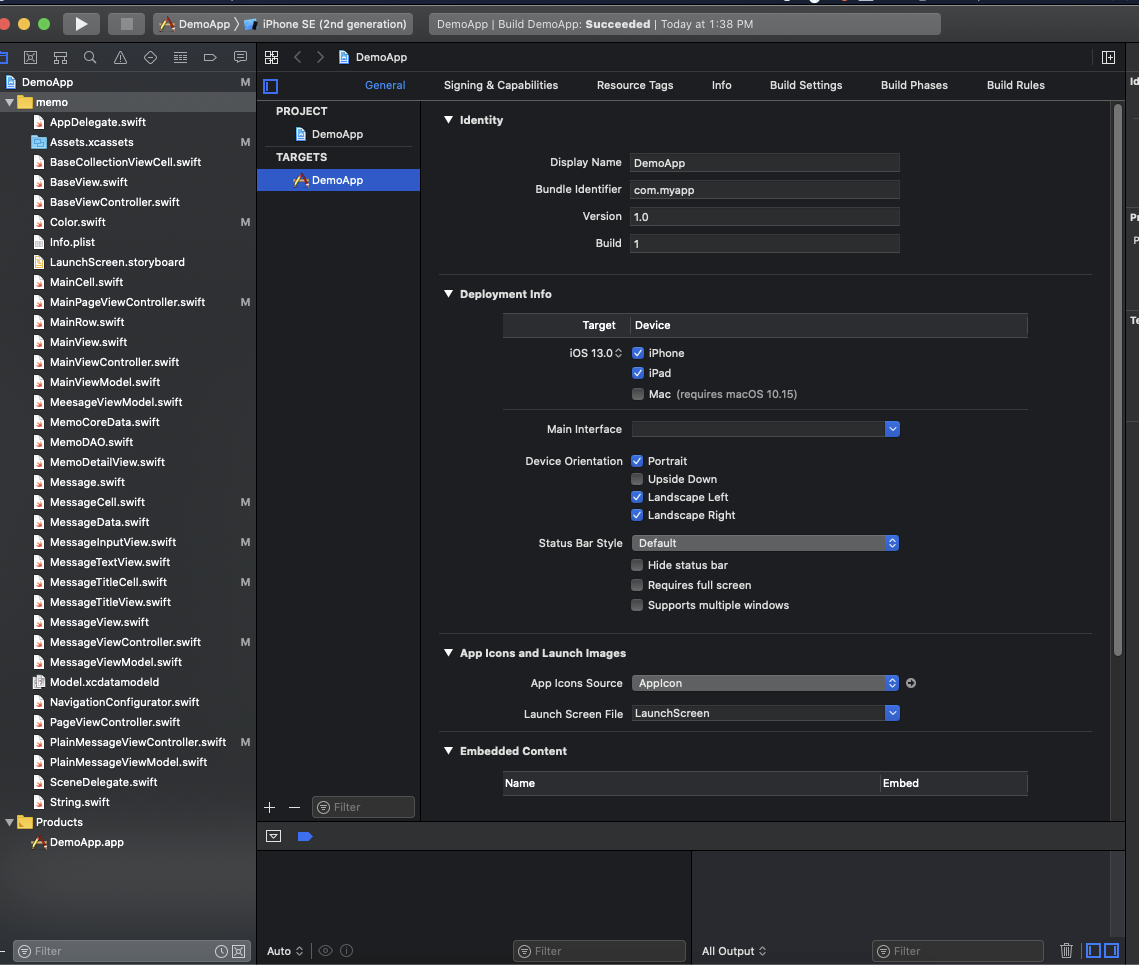The image size is (1139, 965).
Task: Remove the selected target with minus button
Action: (294, 807)
